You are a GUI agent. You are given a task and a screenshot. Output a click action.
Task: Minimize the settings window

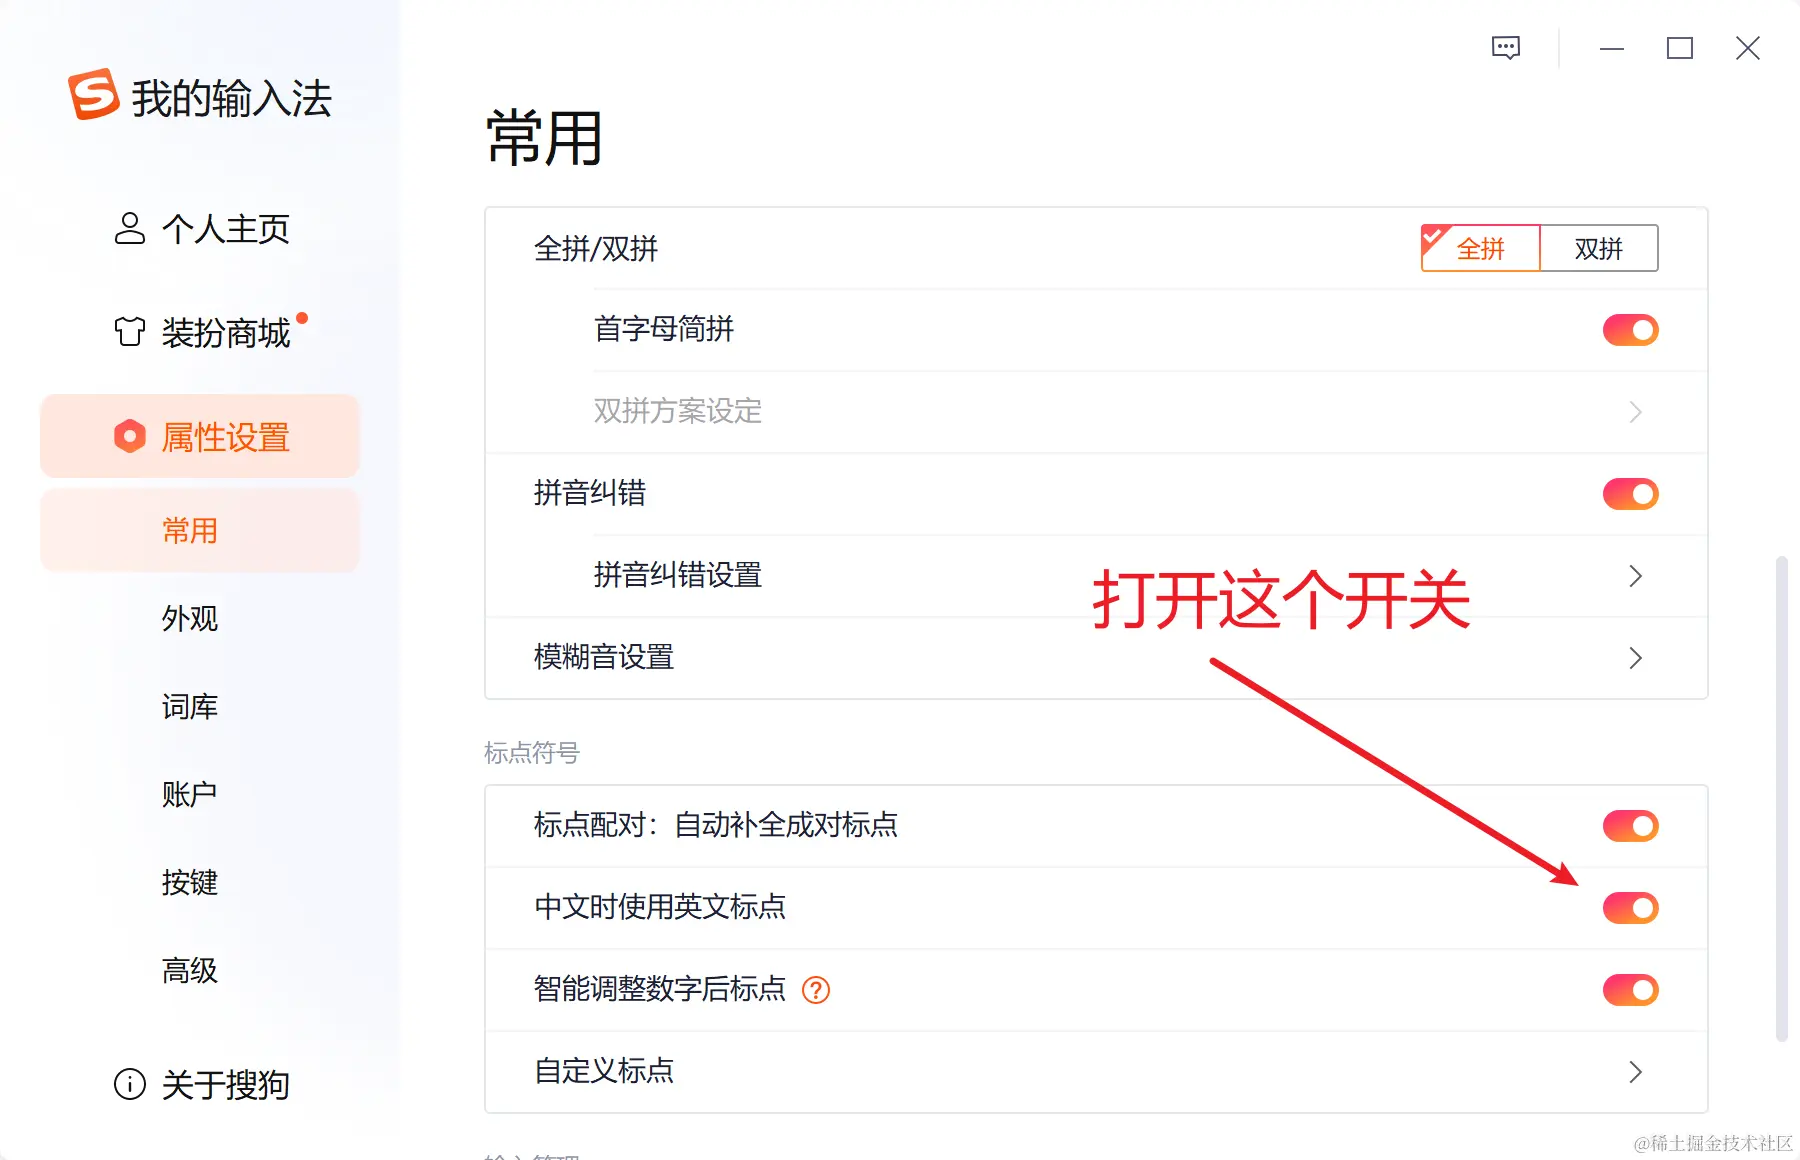(1612, 48)
